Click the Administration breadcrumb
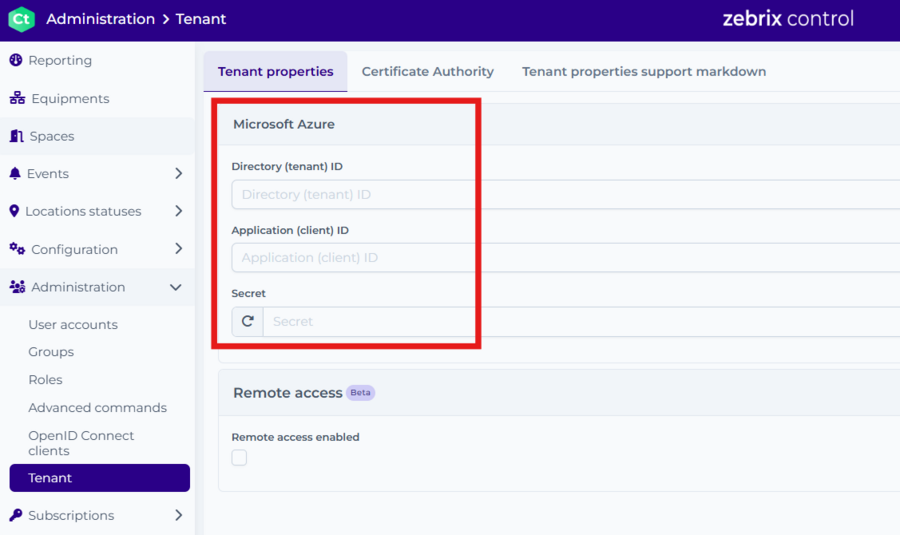The width and height of the screenshot is (900, 535). 100,19
